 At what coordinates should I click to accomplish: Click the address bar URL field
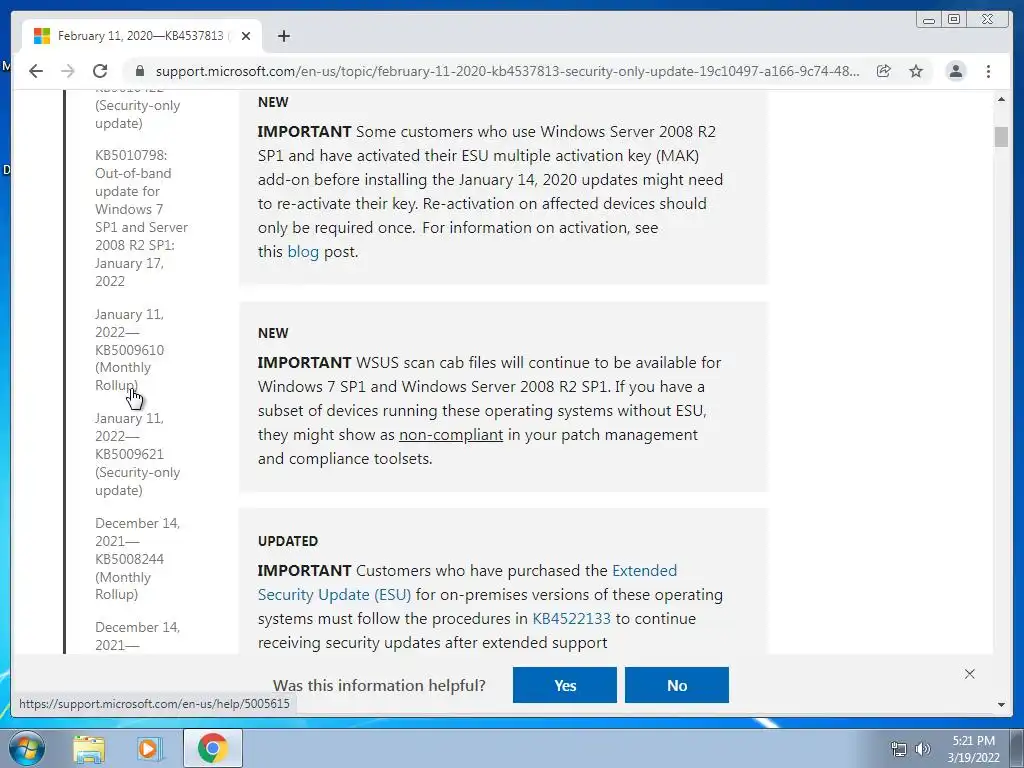point(507,71)
